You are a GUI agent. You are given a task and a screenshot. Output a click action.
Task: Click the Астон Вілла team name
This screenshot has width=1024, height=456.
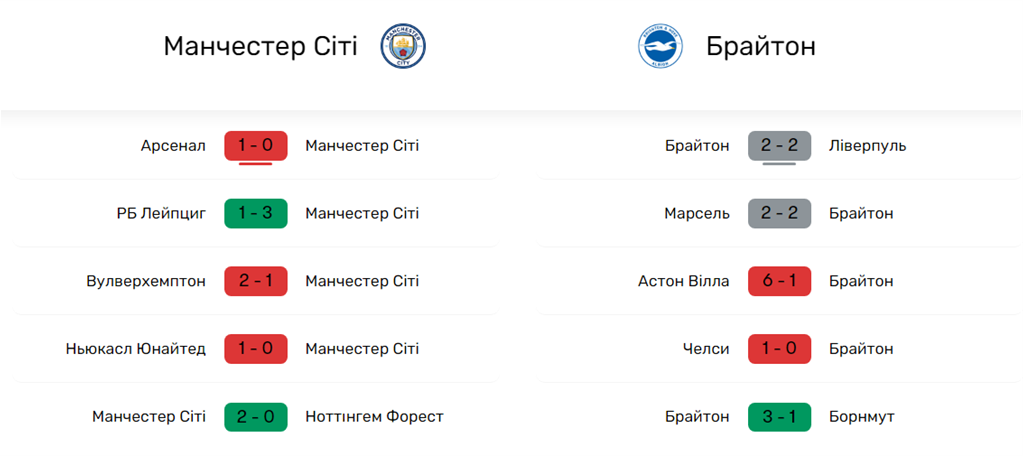click(683, 282)
